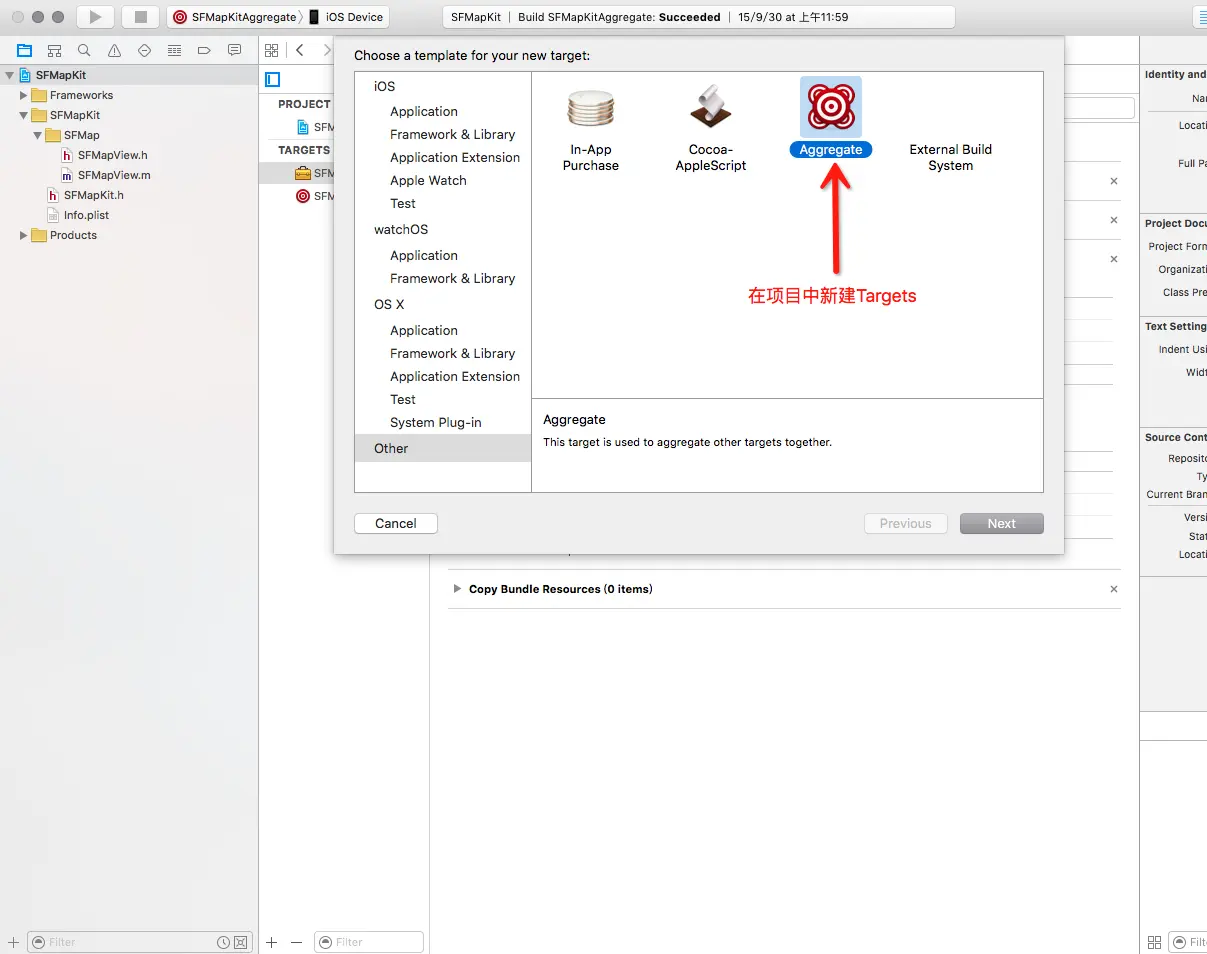The height and width of the screenshot is (954, 1207).
Task: Open the Breakpoint navigator icon
Action: (204, 50)
